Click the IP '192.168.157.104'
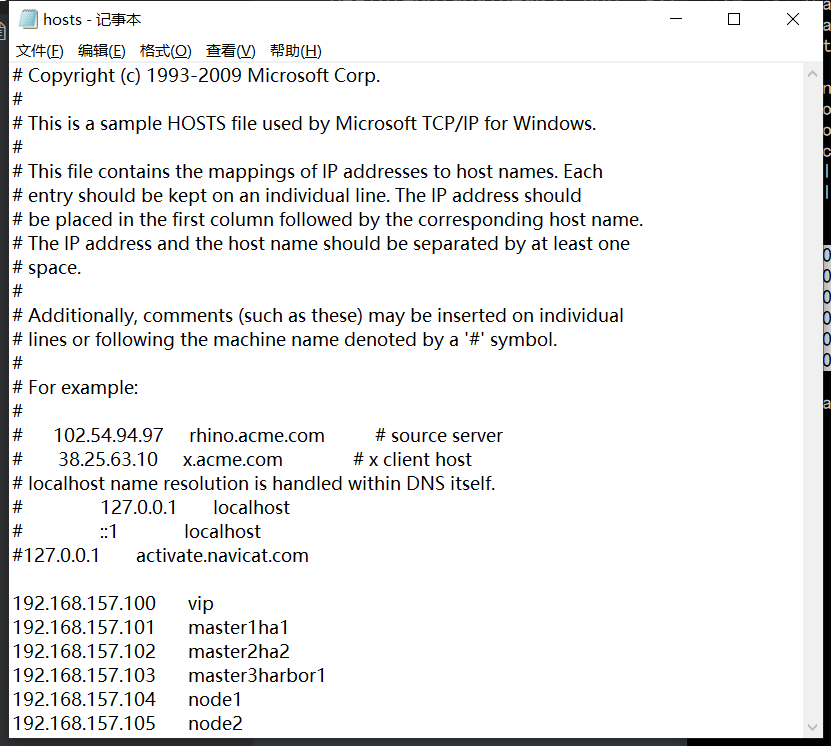The image size is (831, 746). (84, 700)
